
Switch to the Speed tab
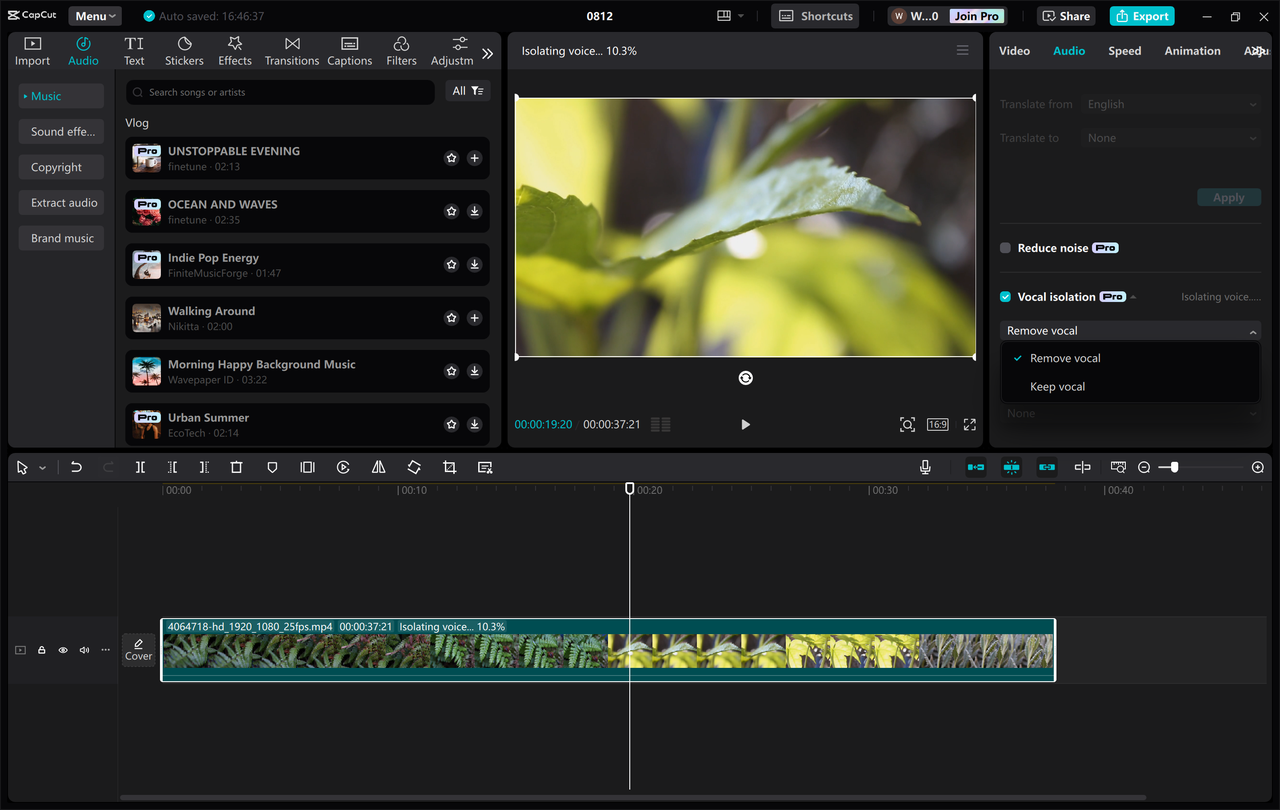[x=1124, y=51]
